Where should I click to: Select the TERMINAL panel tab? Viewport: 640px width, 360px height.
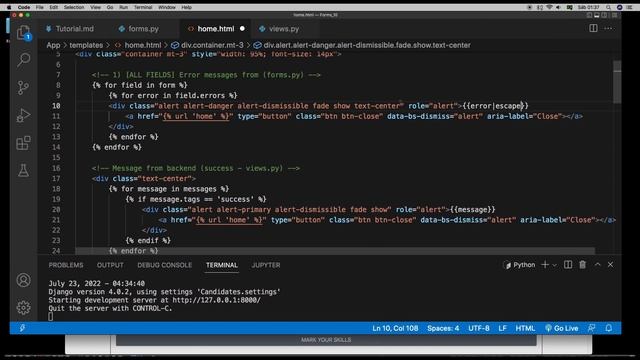[x=222, y=265]
